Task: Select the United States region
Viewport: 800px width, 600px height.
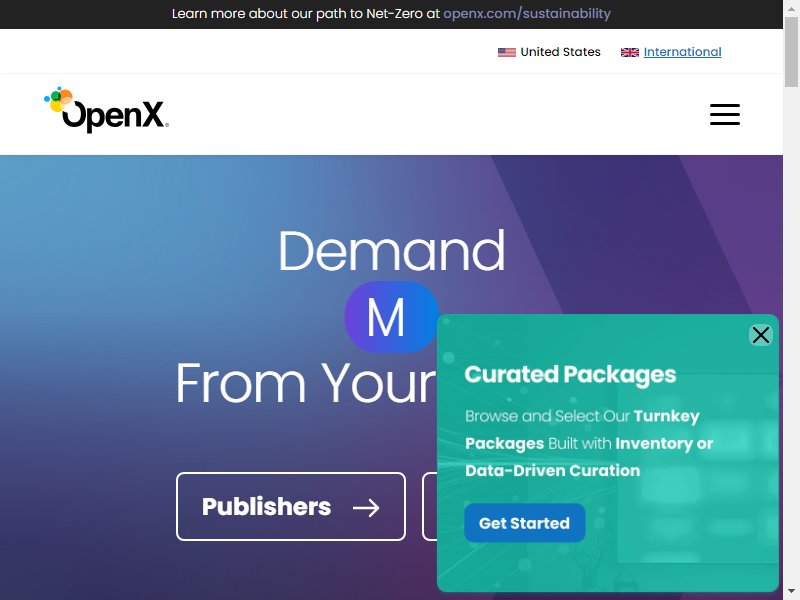Action: point(560,52)
